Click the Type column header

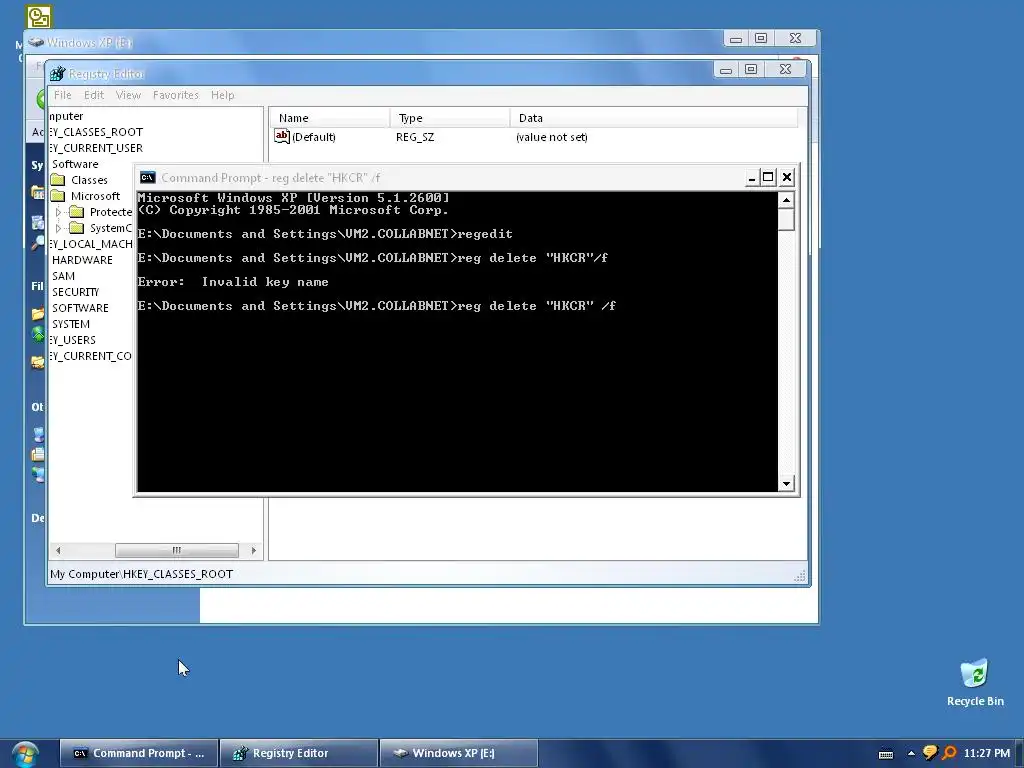[450, 118]
